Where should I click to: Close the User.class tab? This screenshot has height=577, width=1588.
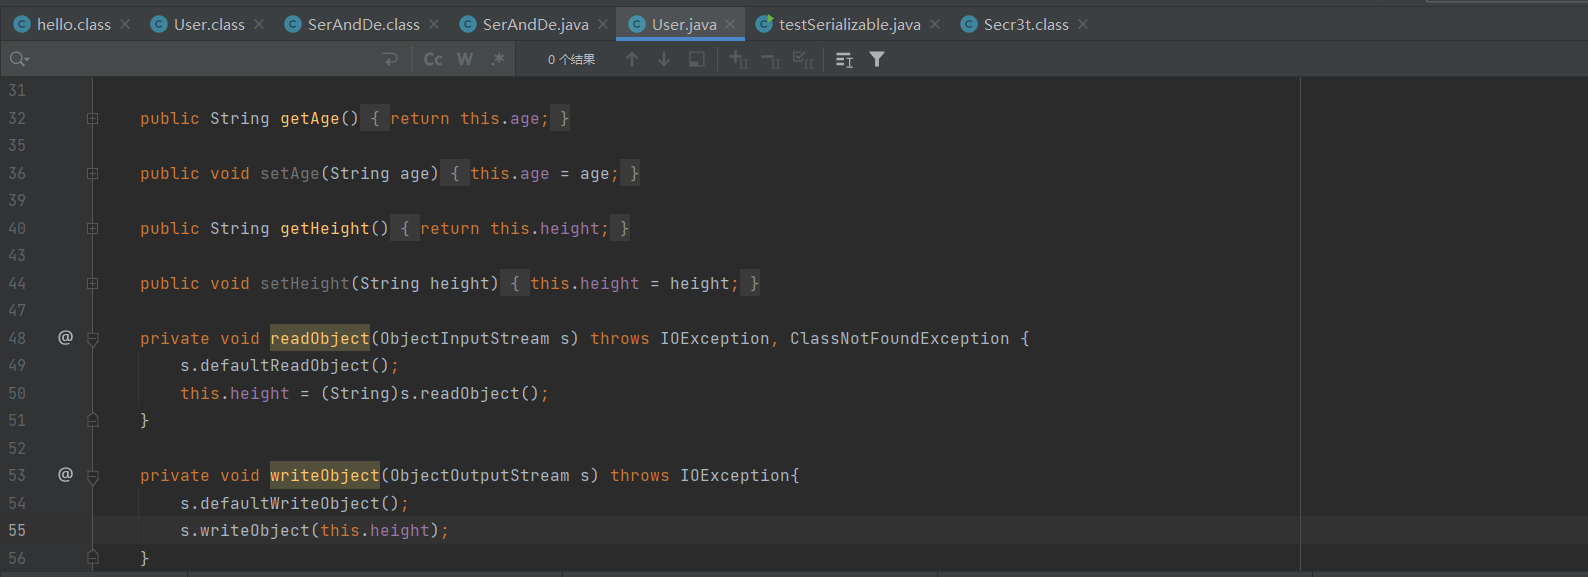(x=259, y=24)
